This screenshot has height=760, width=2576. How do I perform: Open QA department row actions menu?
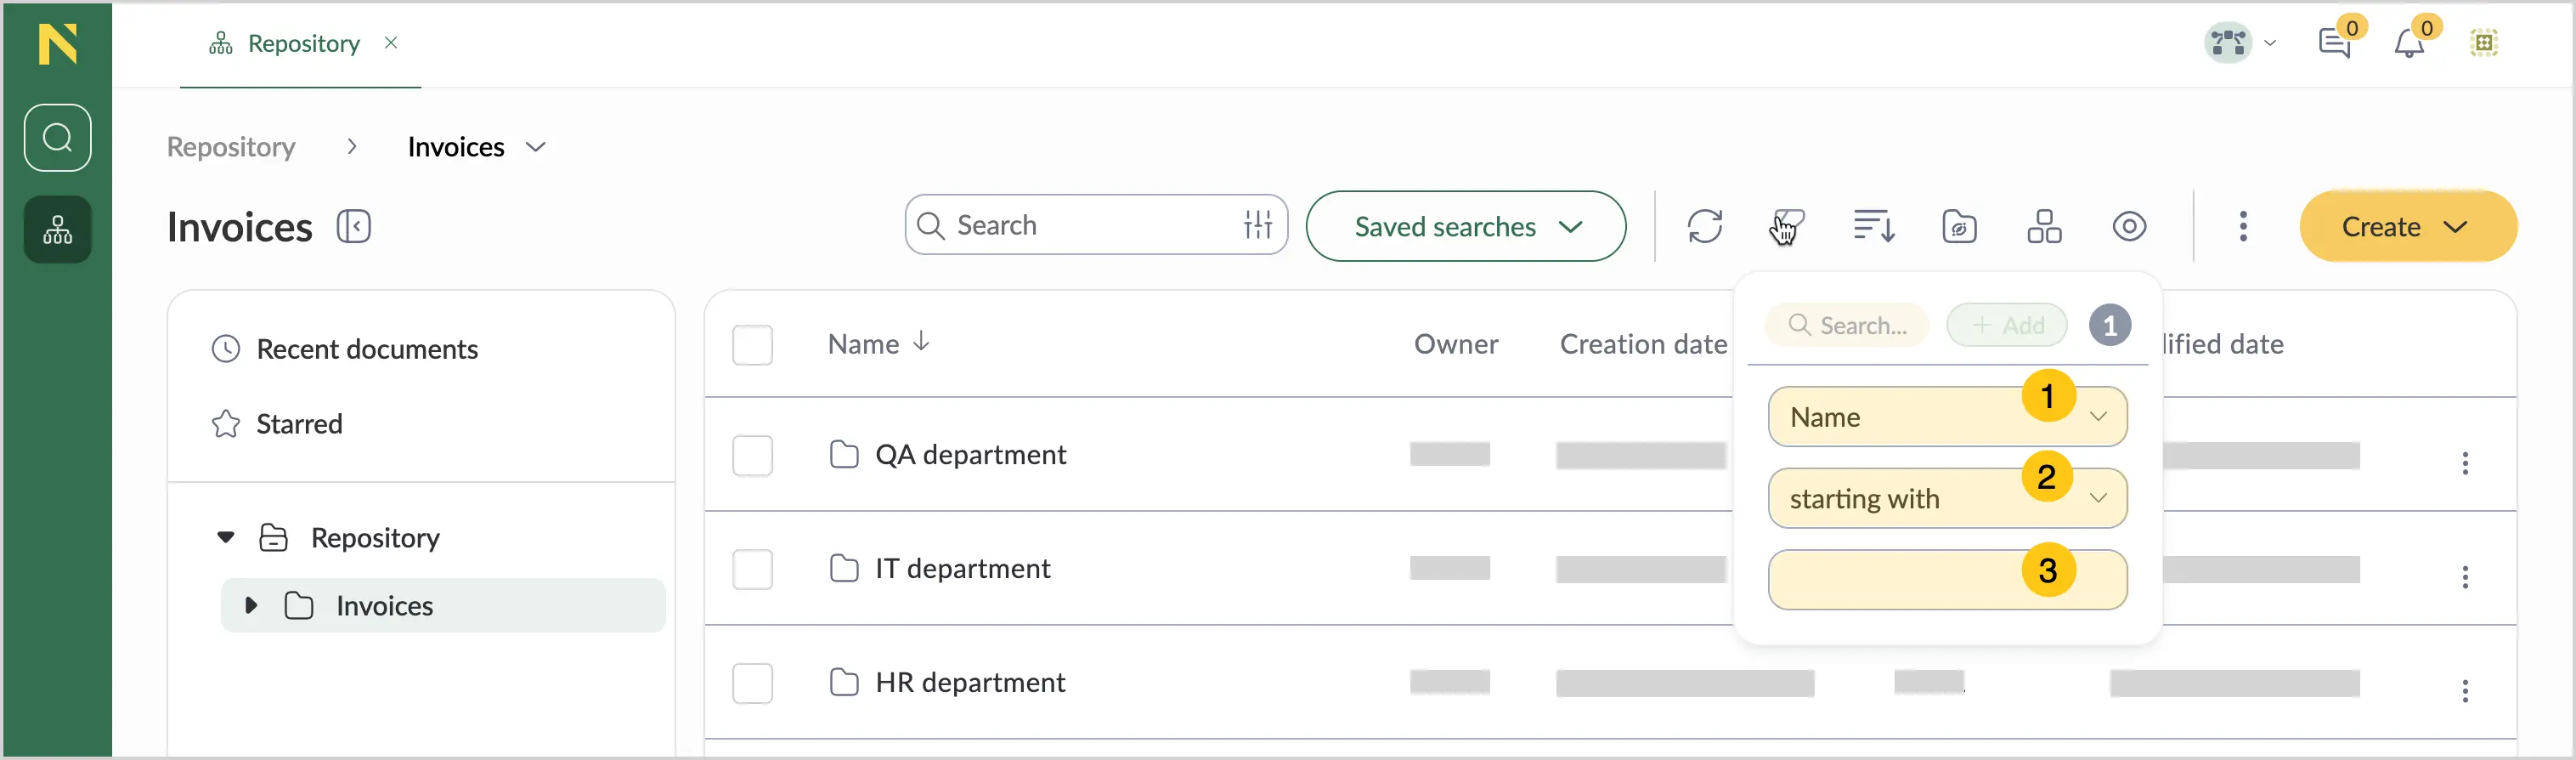(2465, 463)
